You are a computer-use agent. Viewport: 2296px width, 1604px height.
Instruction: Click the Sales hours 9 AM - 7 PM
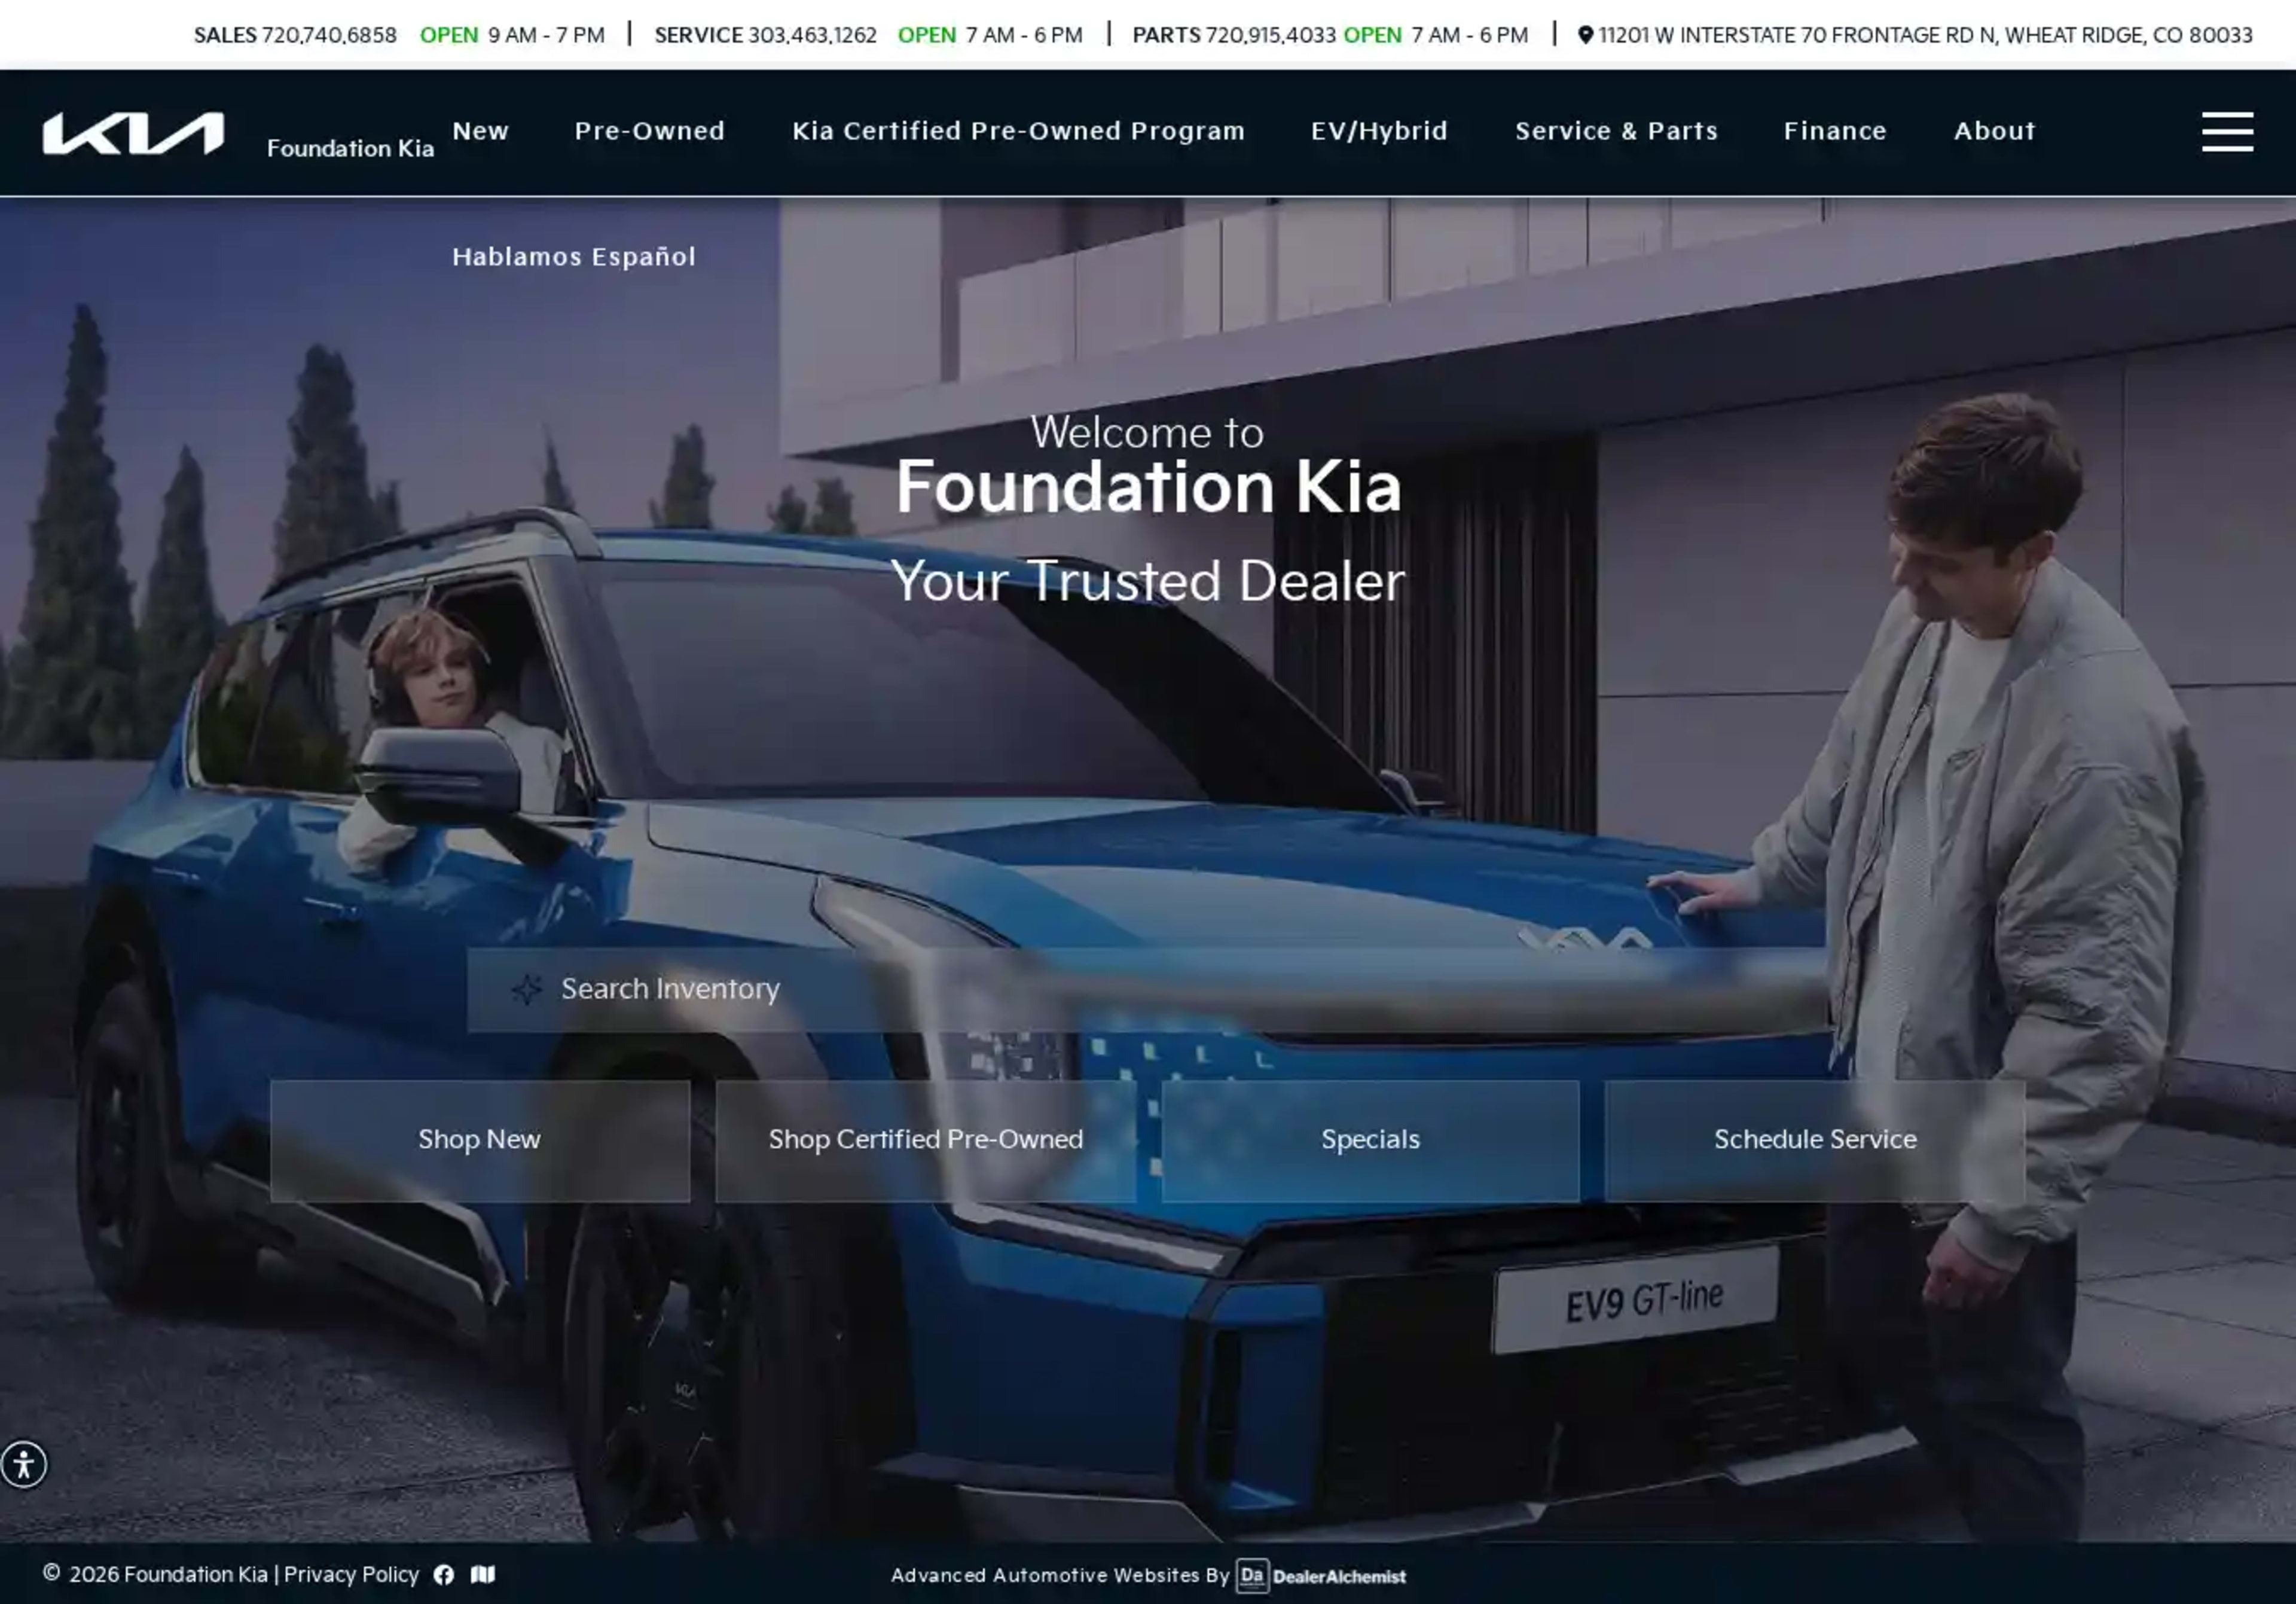tap(546, 35)
